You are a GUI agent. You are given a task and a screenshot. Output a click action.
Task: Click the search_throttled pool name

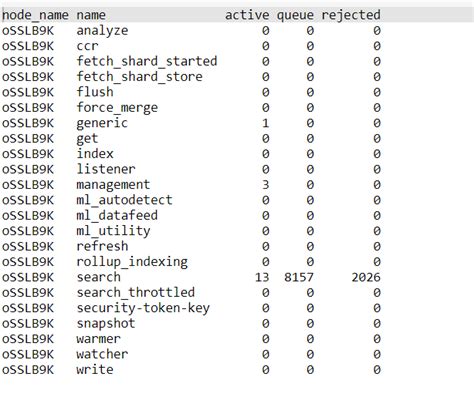tap(136, 293)
